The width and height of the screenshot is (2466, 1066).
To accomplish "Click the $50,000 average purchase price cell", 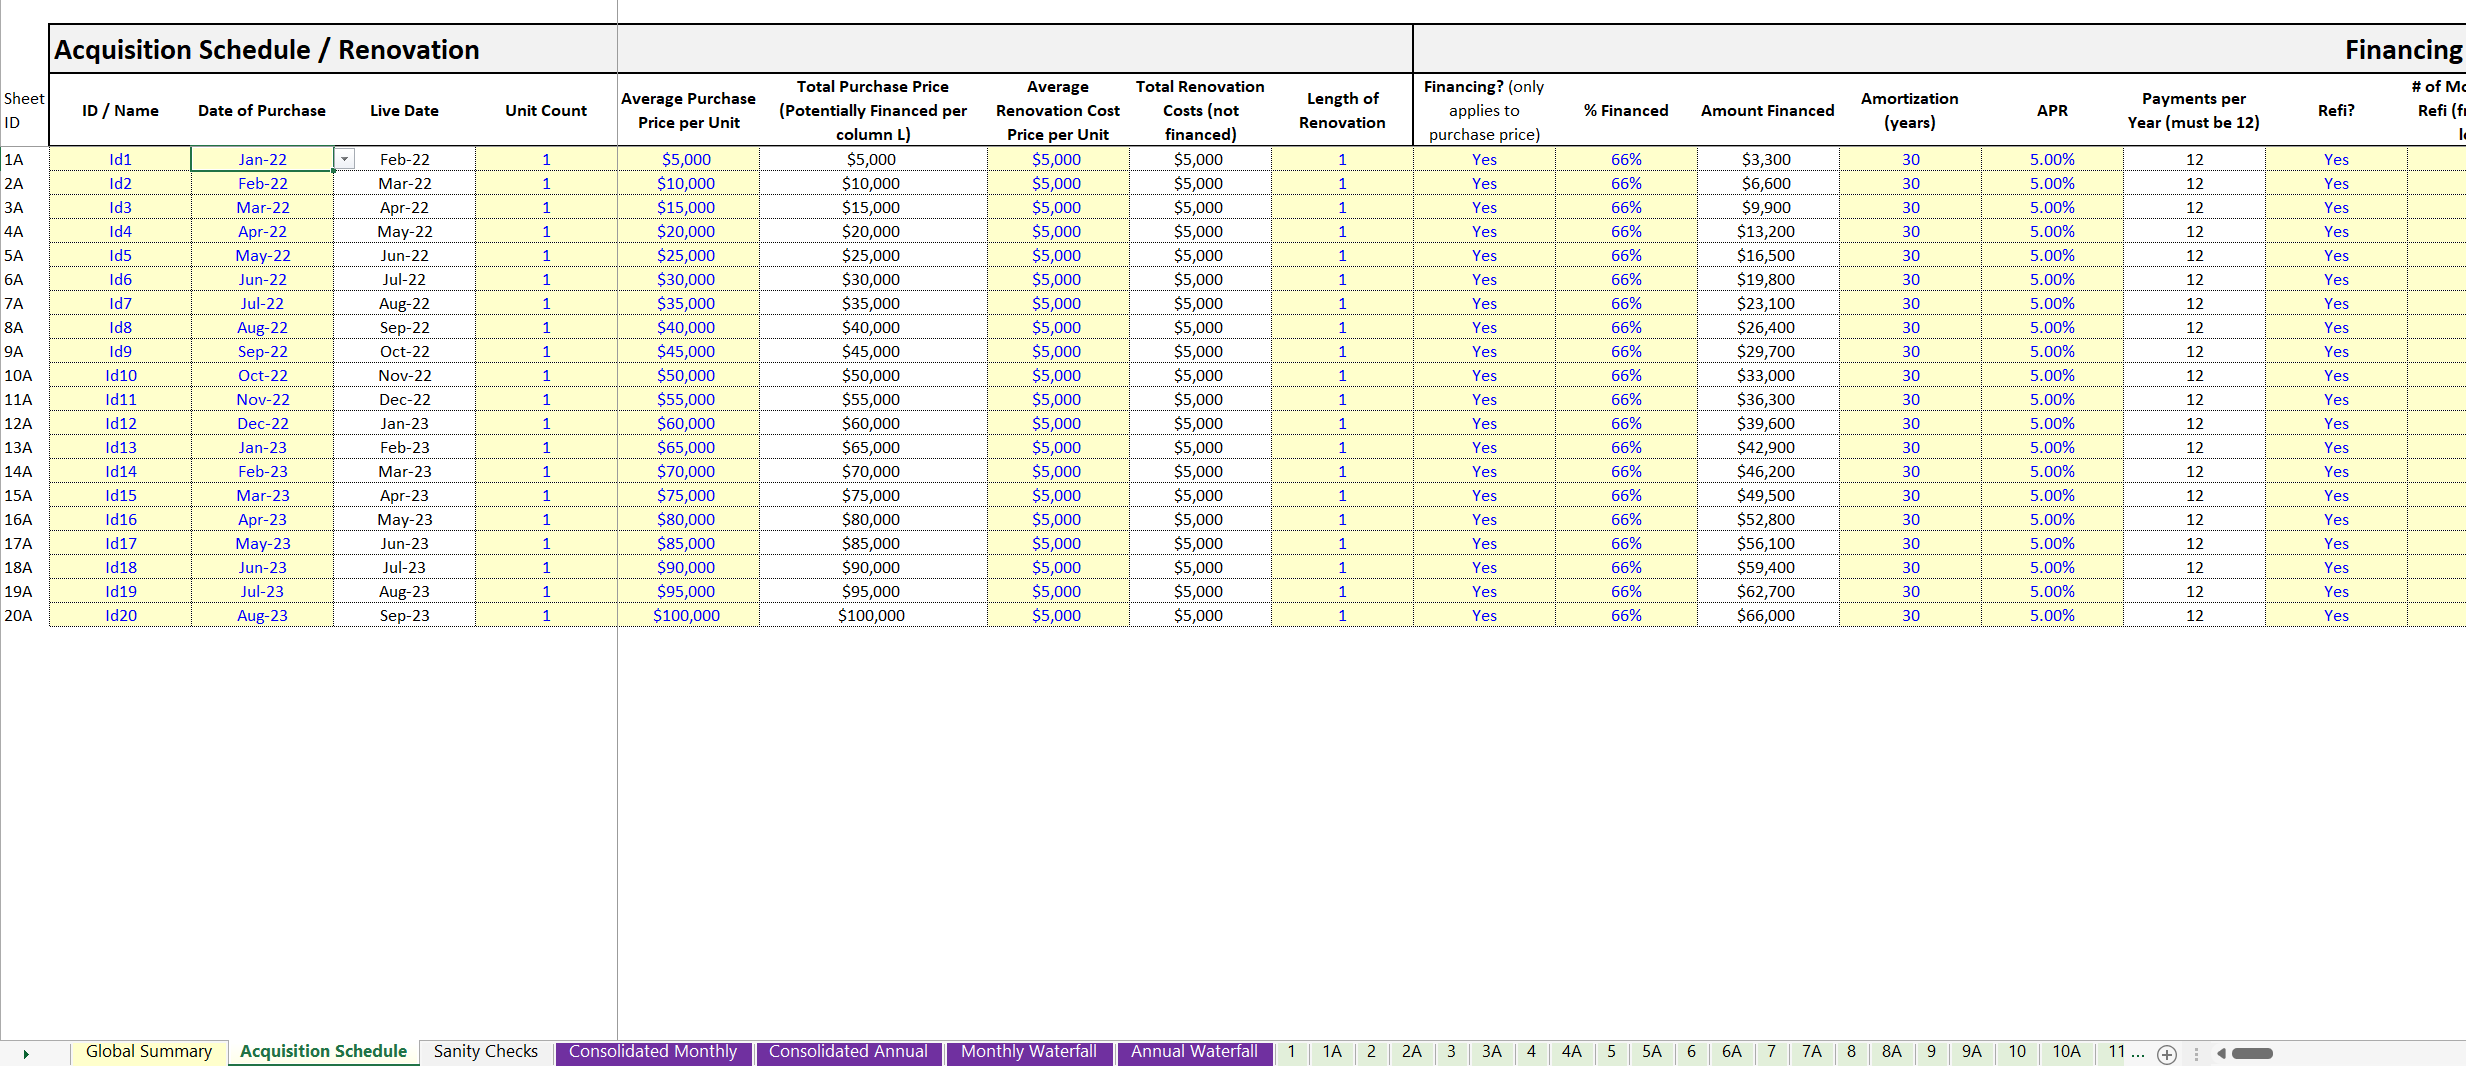I will click(x=687, y=375).
